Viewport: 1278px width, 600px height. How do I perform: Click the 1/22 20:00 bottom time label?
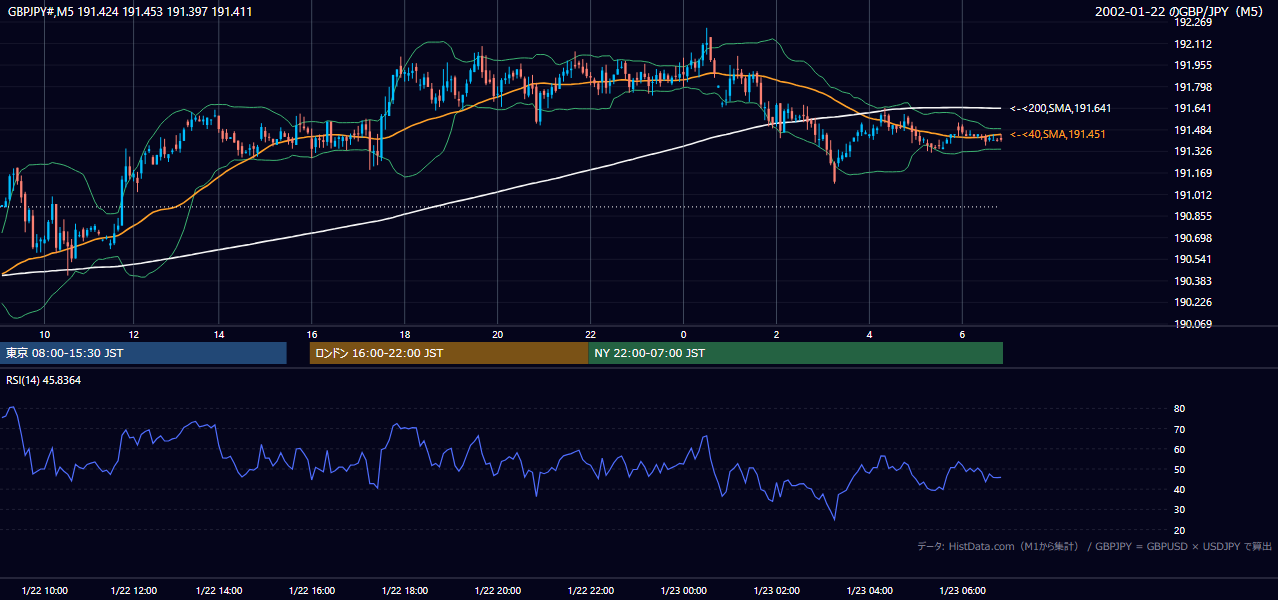497,591
